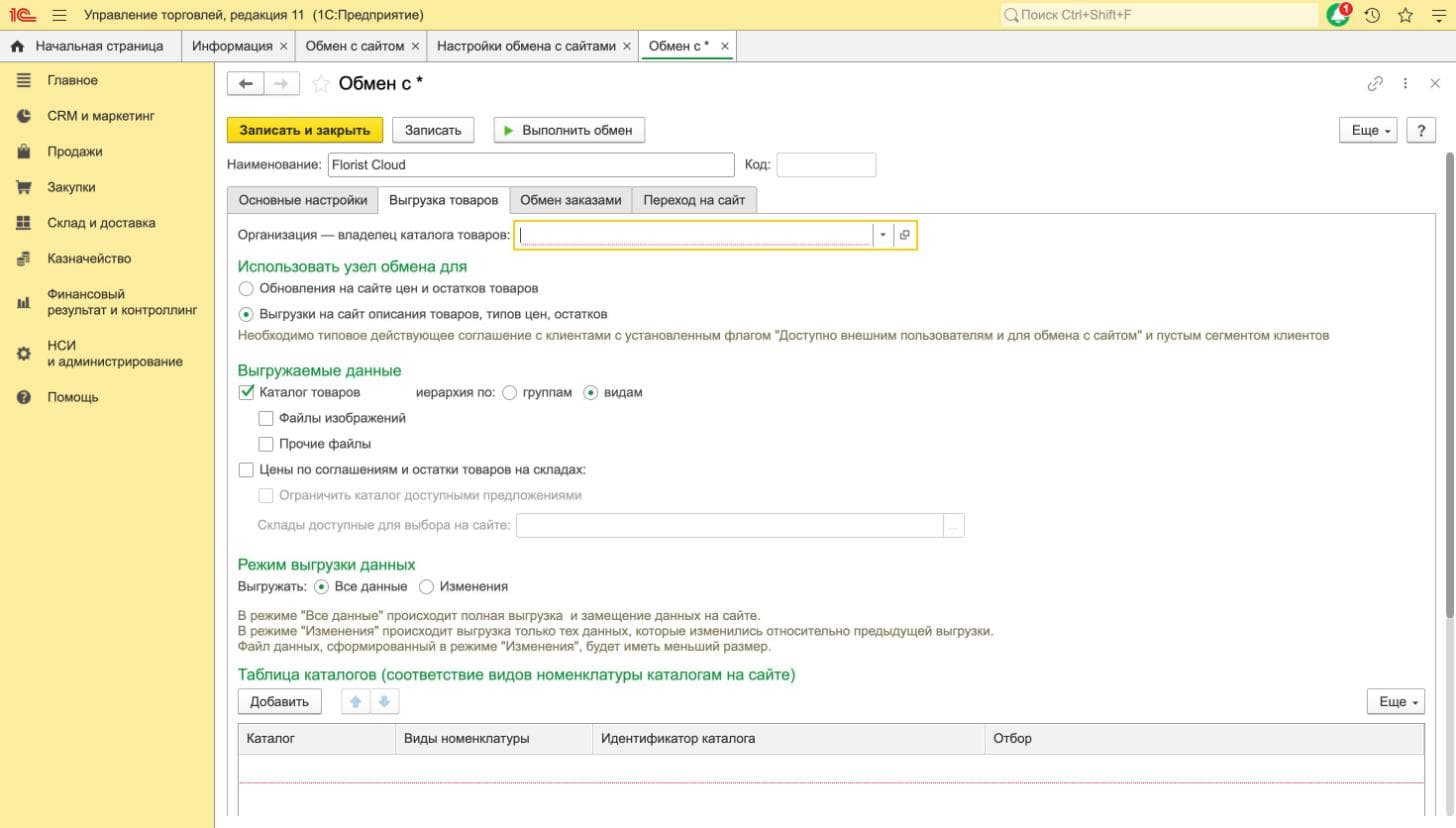This screenshot has width=1456, height=828.
Task: Switch to Основные настройки tab
Action: click(x=303, y=200)
